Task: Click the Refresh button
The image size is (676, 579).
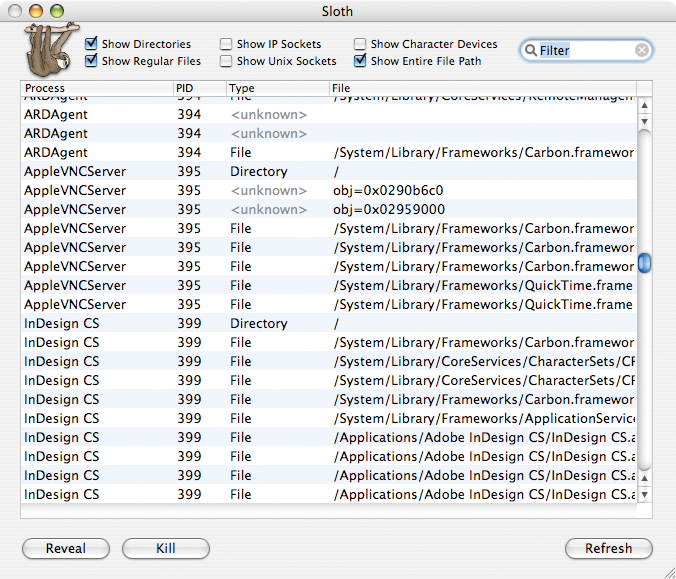Action: 609,548
